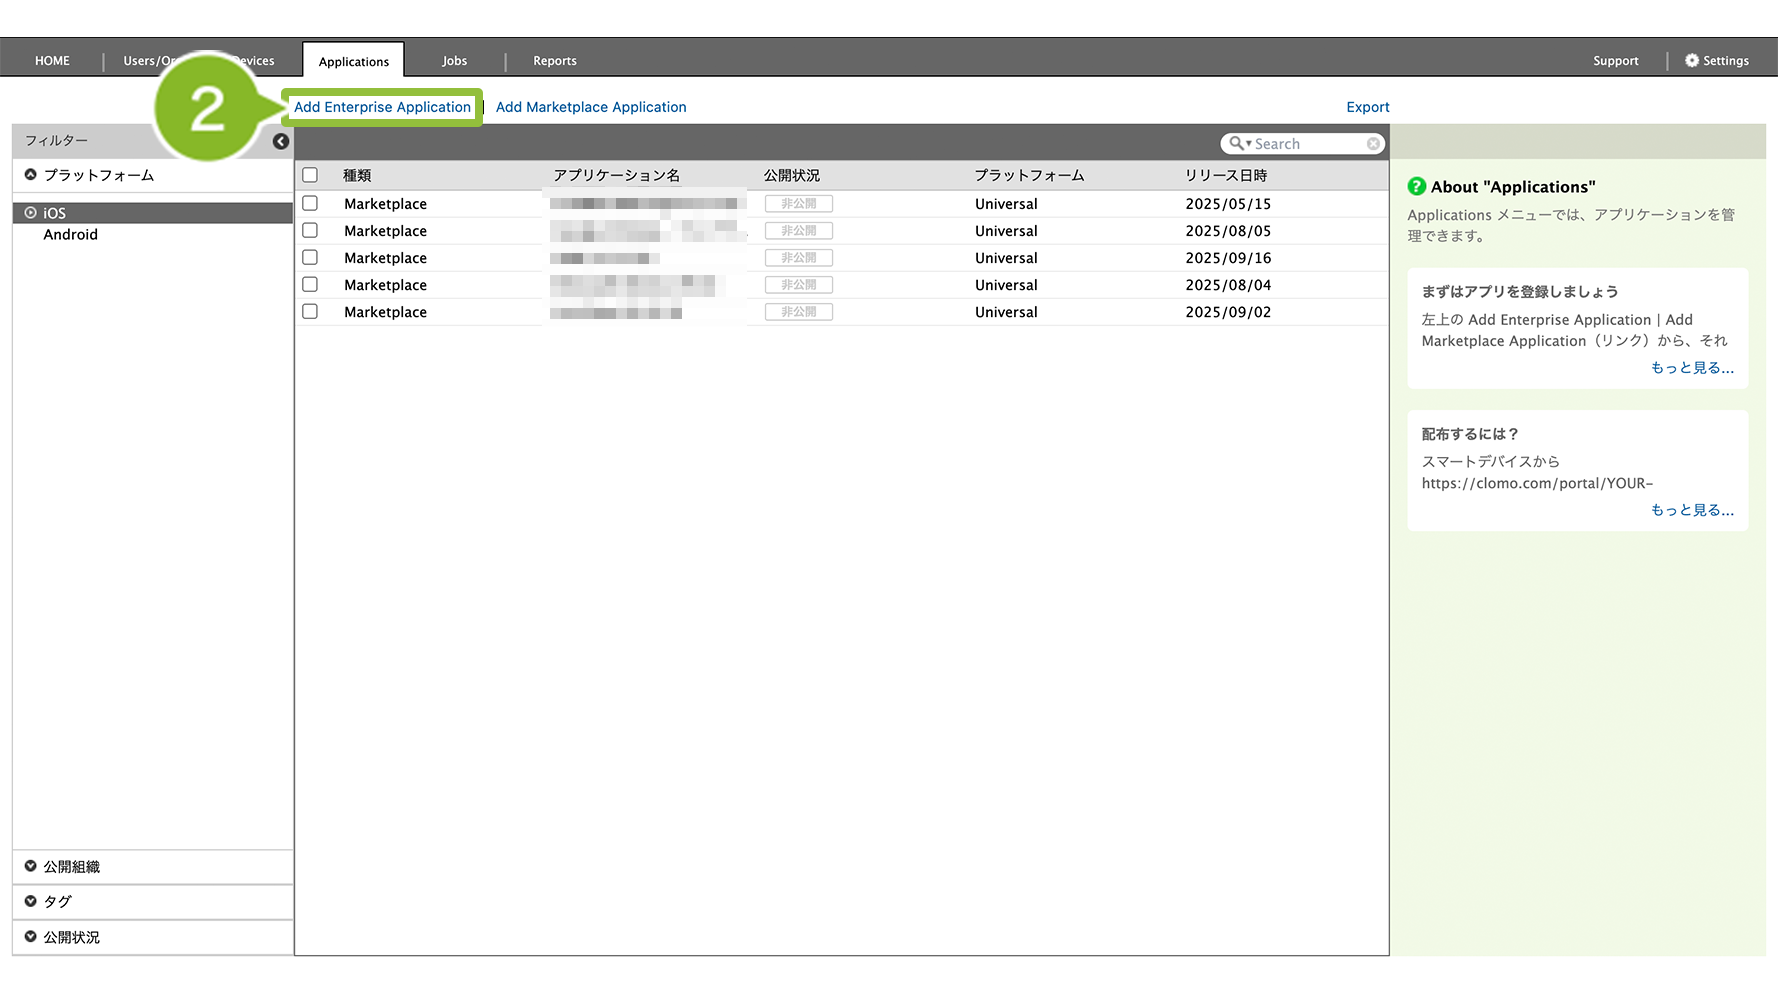Tick the checkbox for the 2025/09/02 row
The width and height of the screenshot is (1778, 1000).
(310, 312)
